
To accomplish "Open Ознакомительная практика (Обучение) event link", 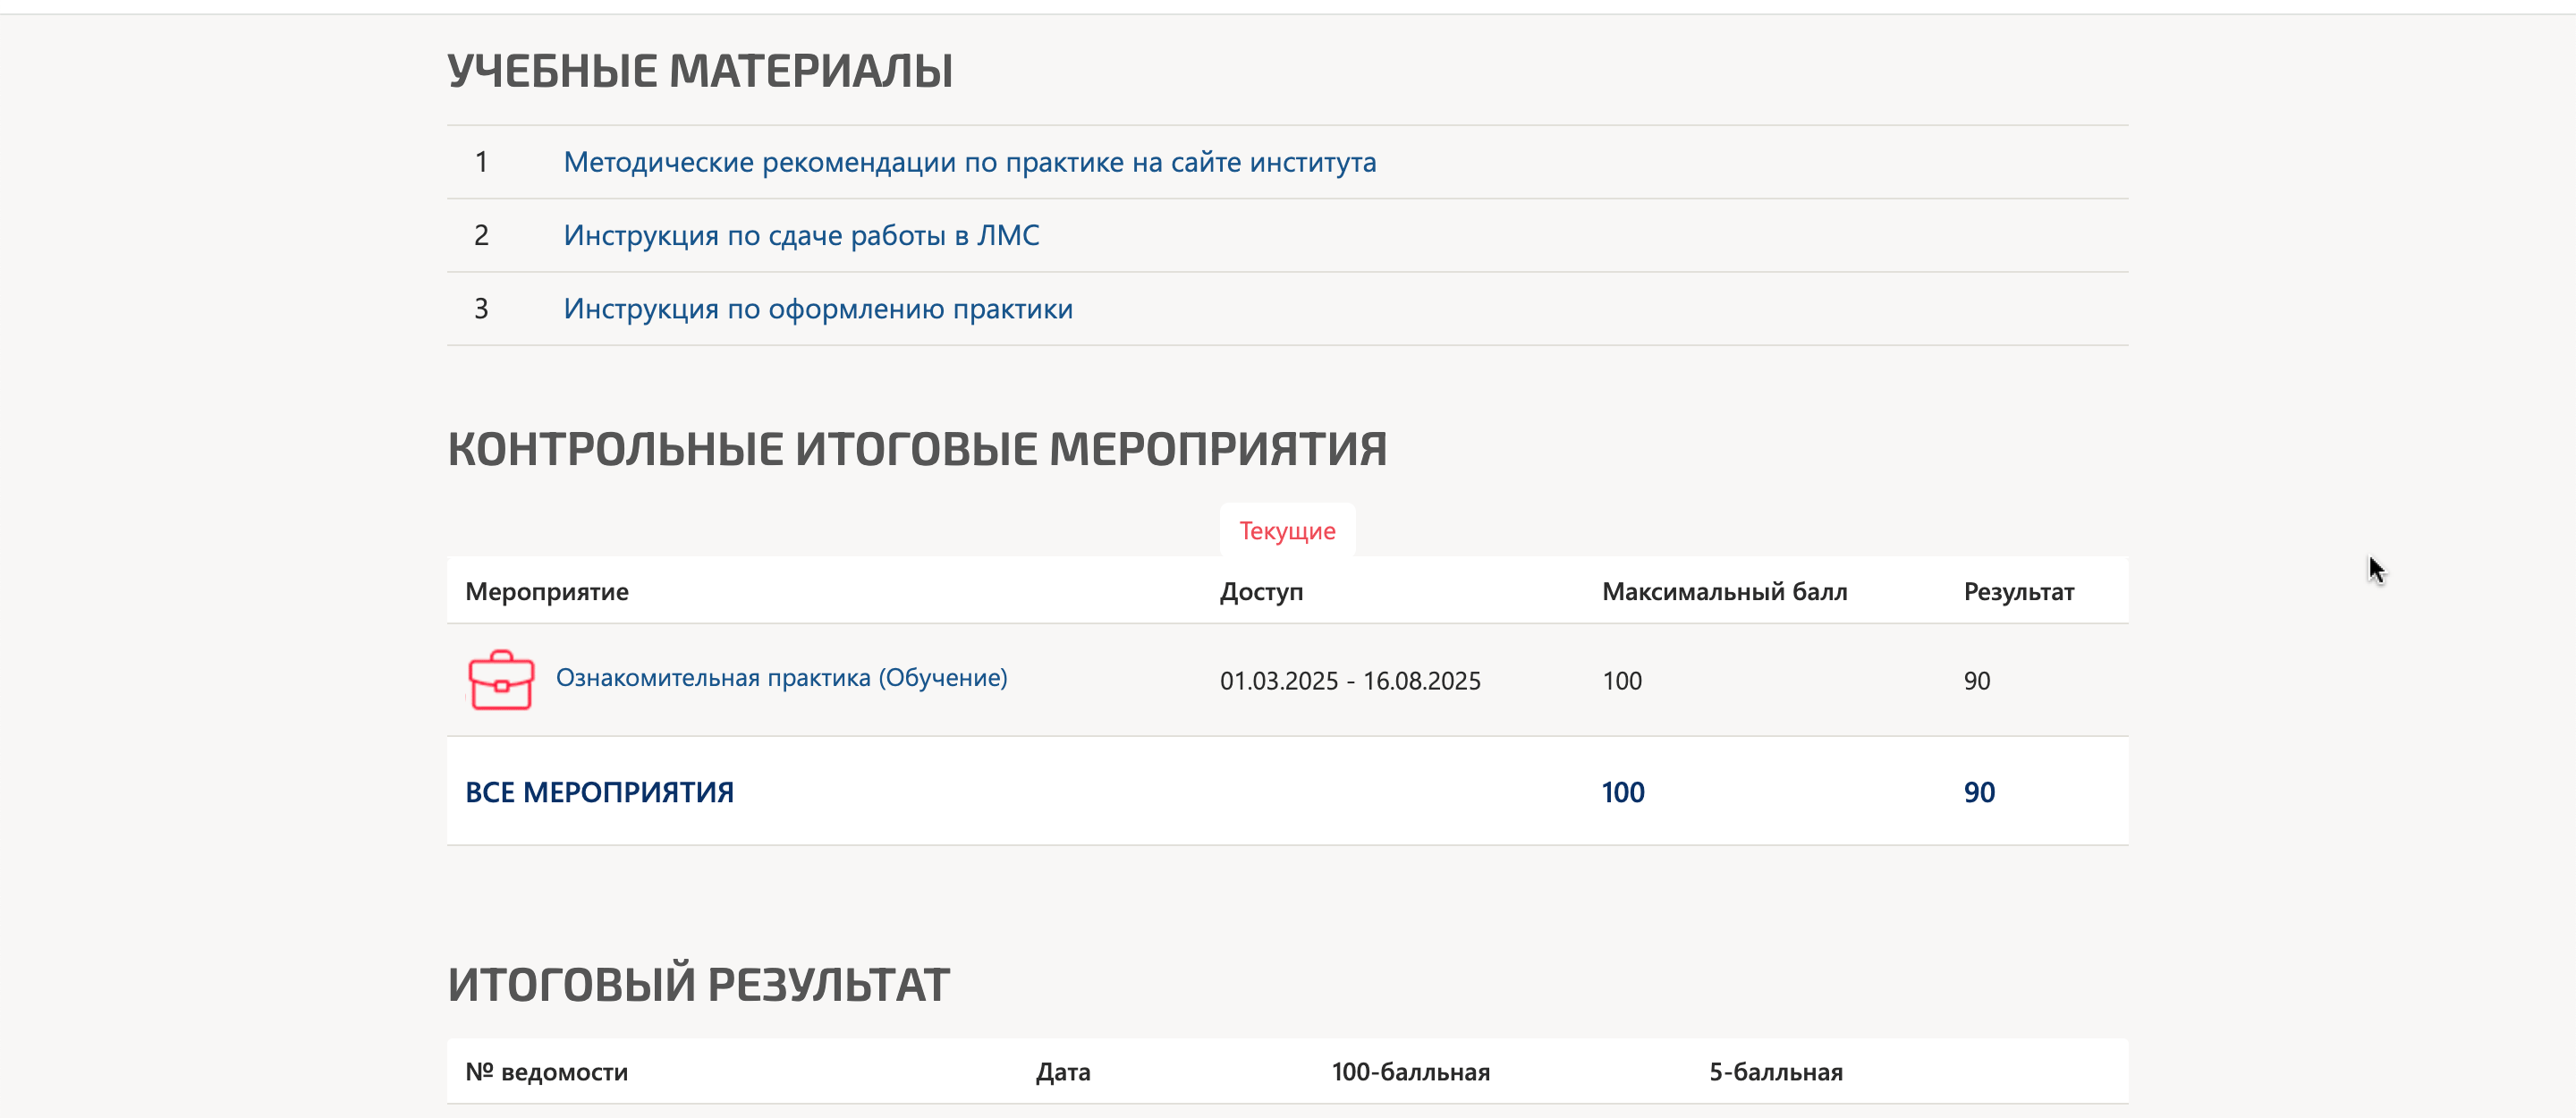I will coord(781,678).
